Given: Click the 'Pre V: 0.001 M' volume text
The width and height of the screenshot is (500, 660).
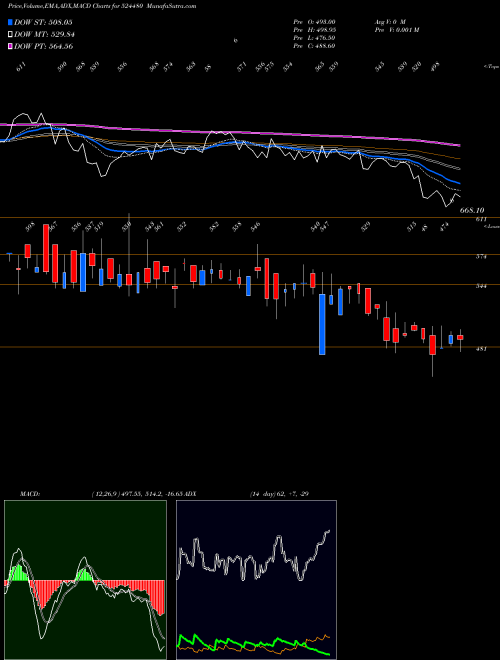Looking at the screenshot, I should click(396, 30).
